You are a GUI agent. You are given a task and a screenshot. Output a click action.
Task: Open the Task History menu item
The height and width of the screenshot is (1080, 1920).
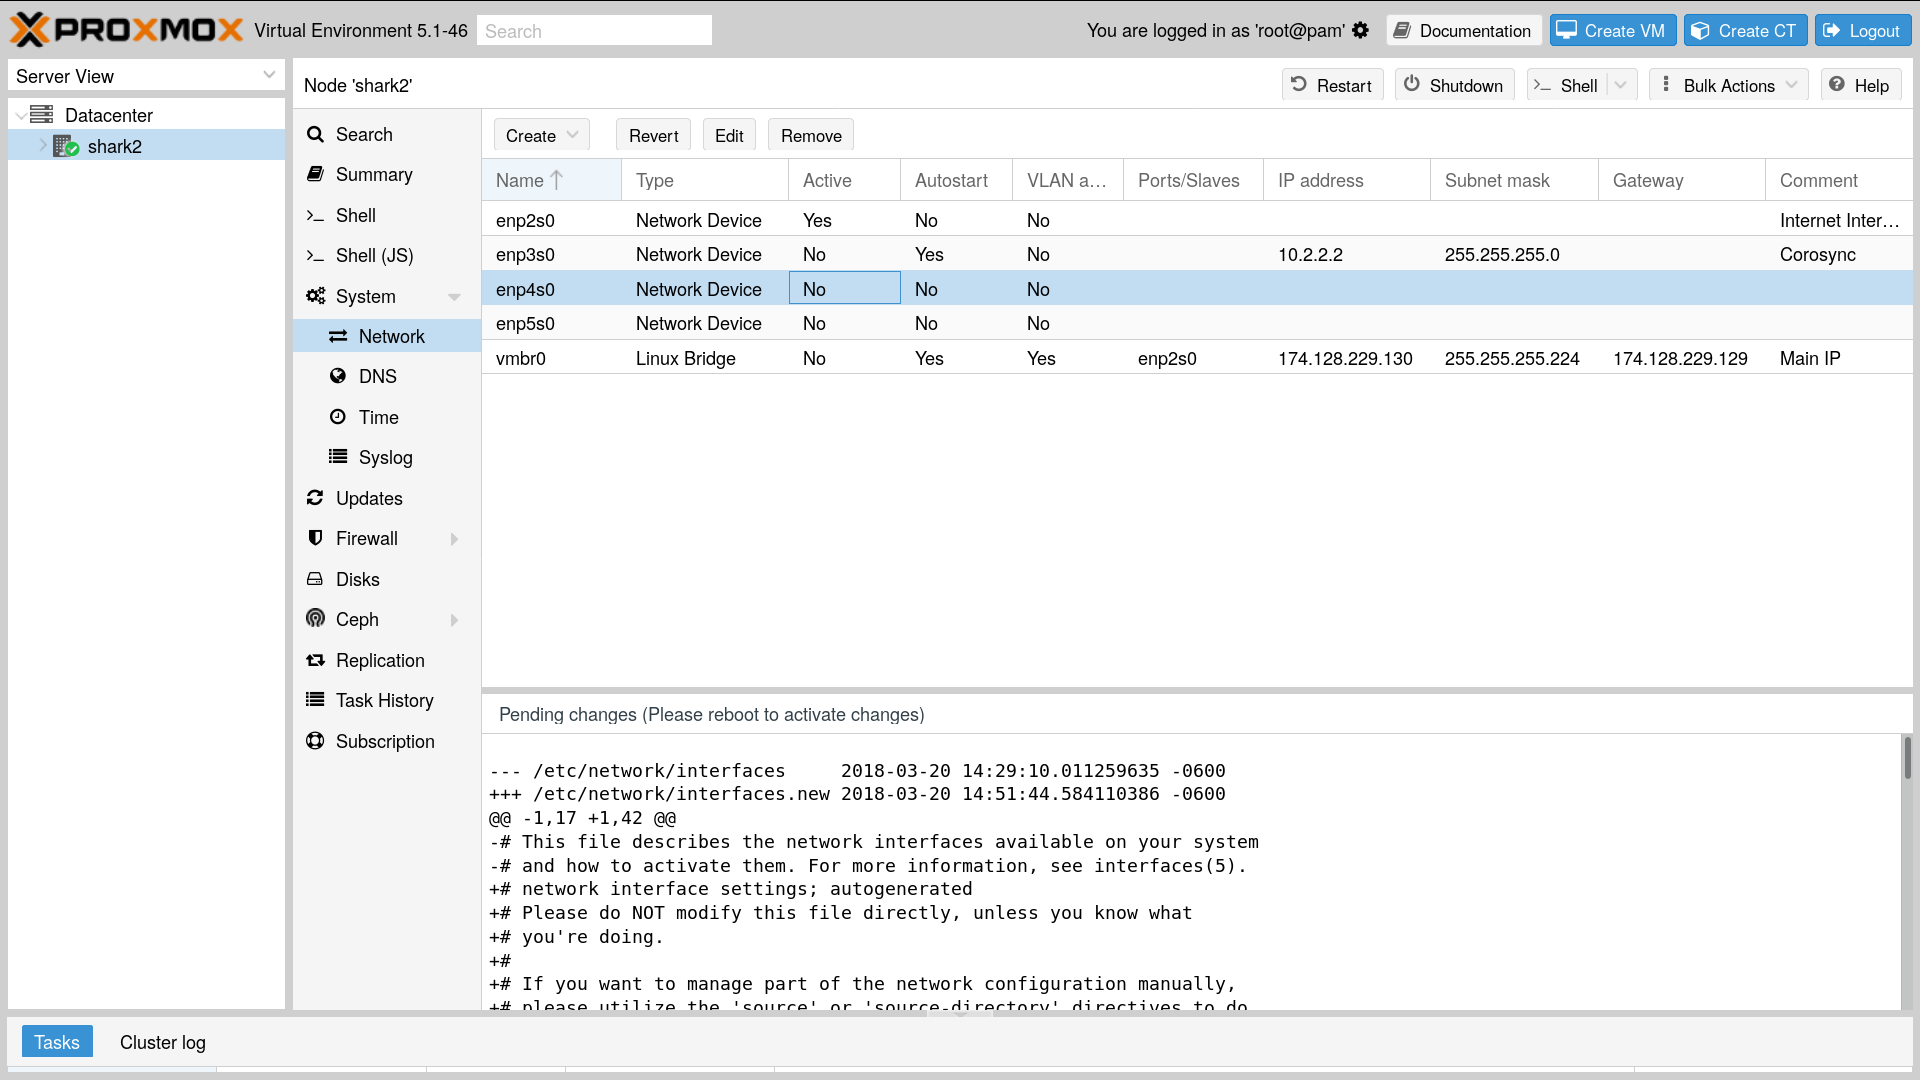pos(384,700)
